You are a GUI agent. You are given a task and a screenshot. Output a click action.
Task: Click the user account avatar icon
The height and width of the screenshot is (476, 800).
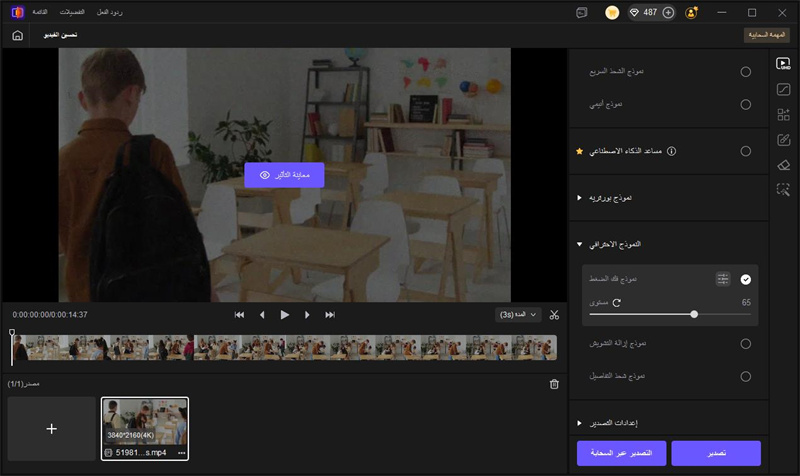click(692, 12)
